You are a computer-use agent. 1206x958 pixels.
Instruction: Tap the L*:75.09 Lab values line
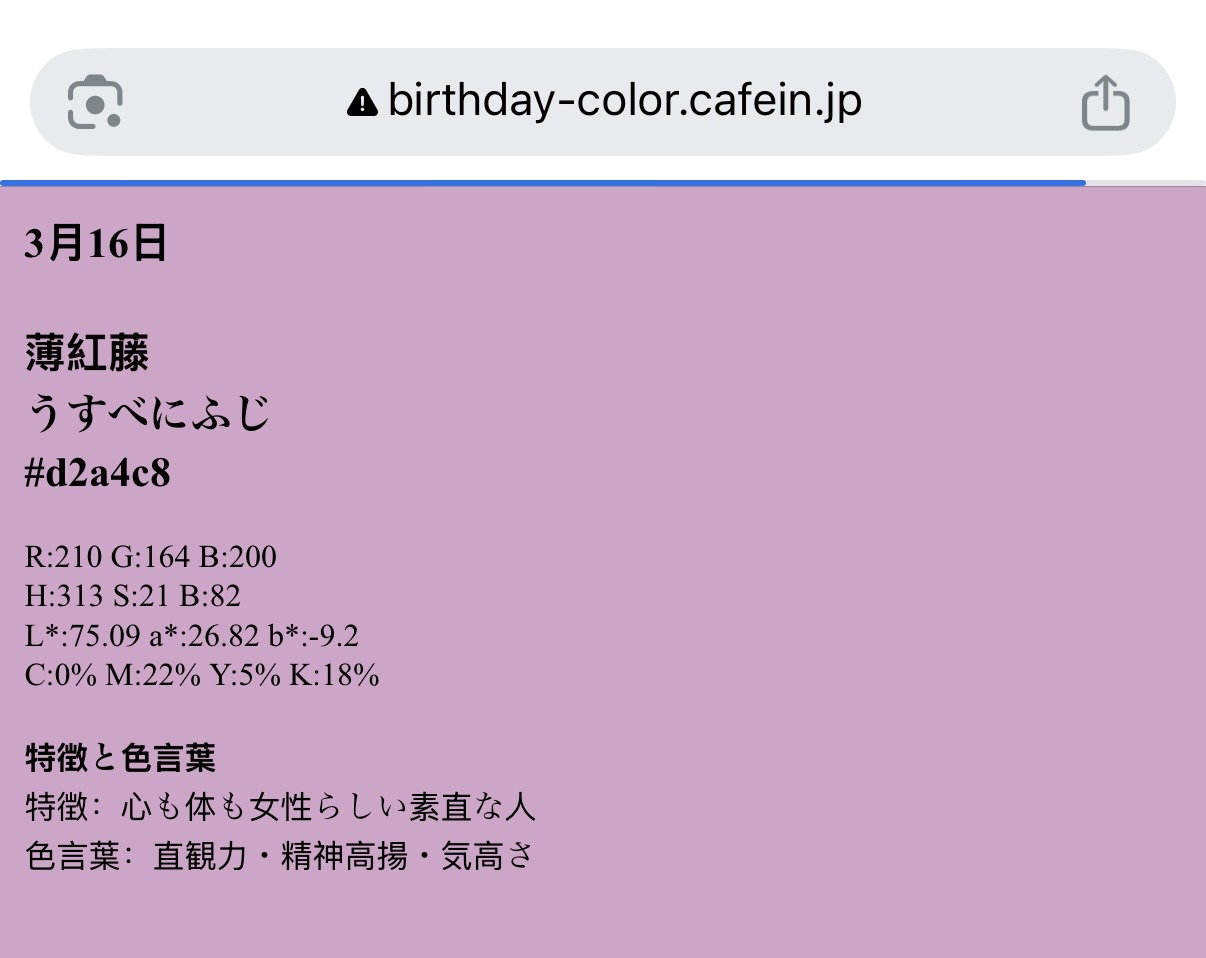(x=192, y=636)
